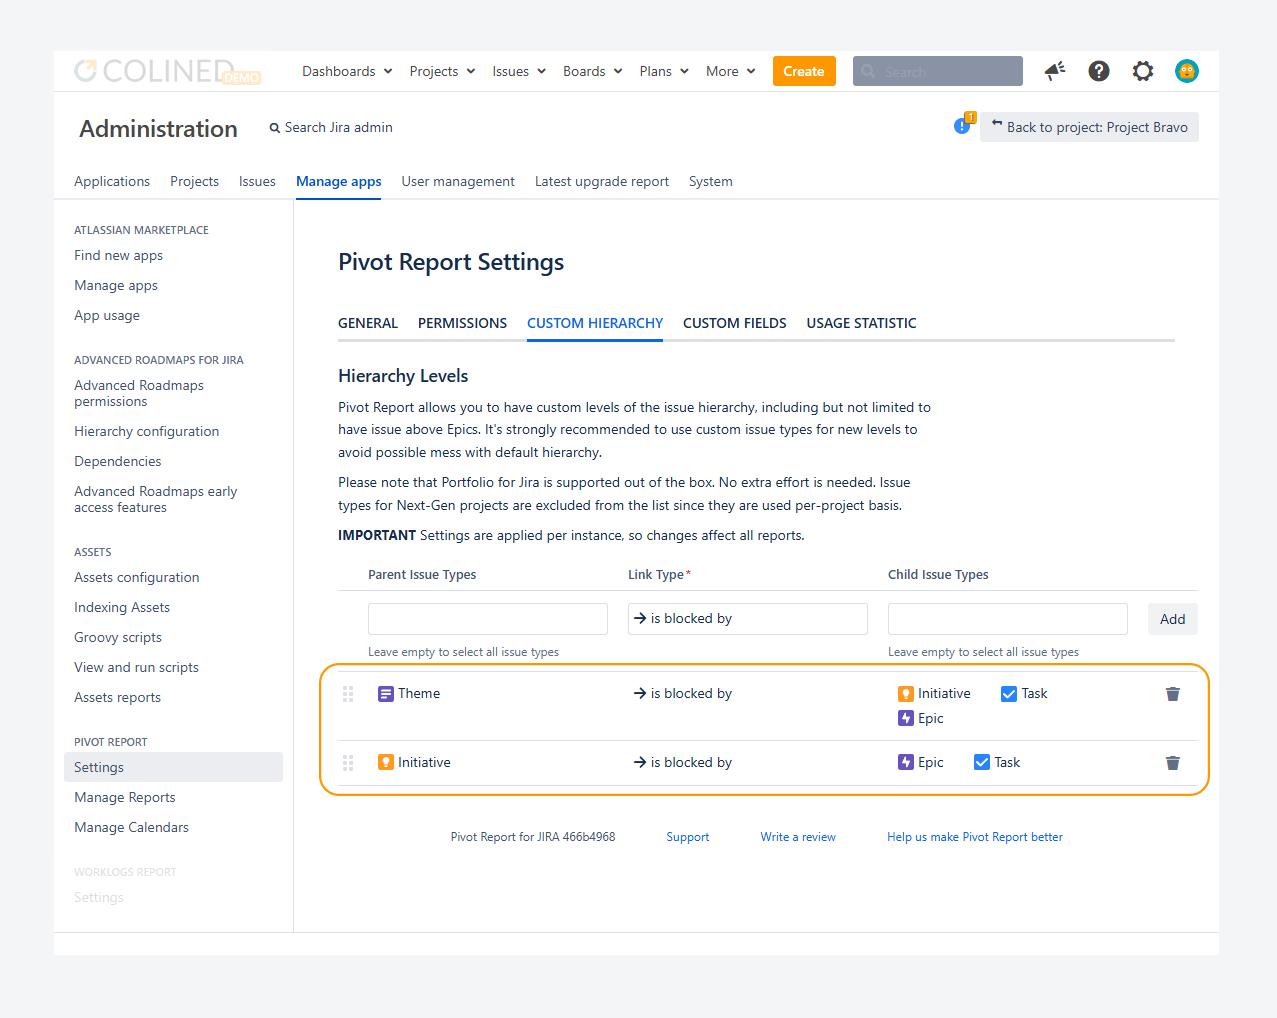1277x1018 pixels.
Task: Open App usage in sidebar
Action: [107, 315]
